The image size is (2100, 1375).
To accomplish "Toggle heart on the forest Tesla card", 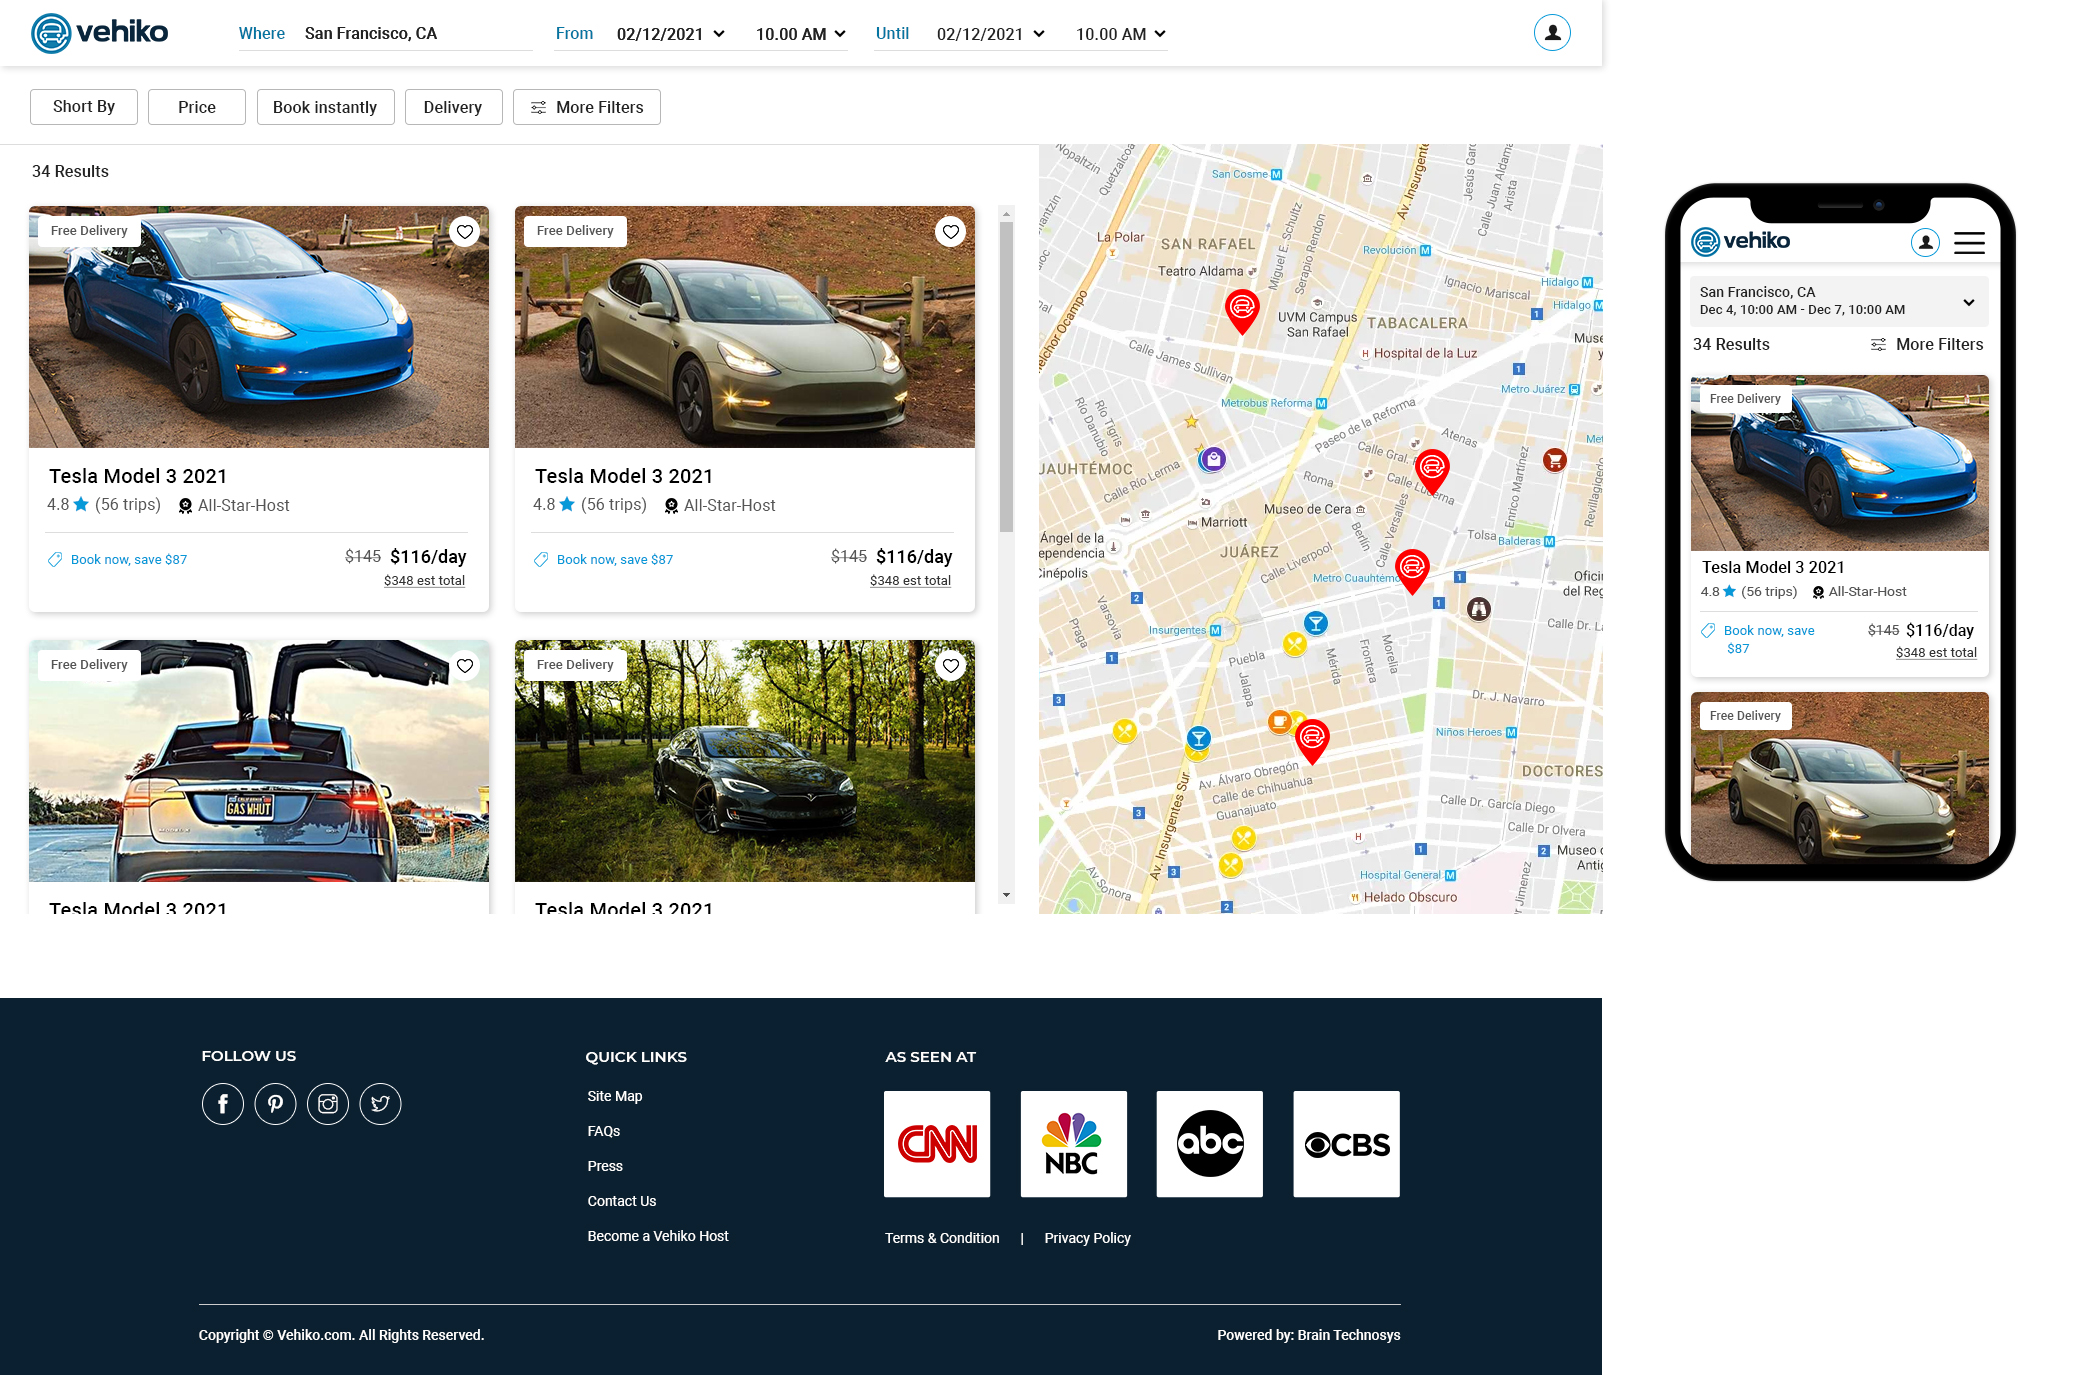I will coord(950,666).
